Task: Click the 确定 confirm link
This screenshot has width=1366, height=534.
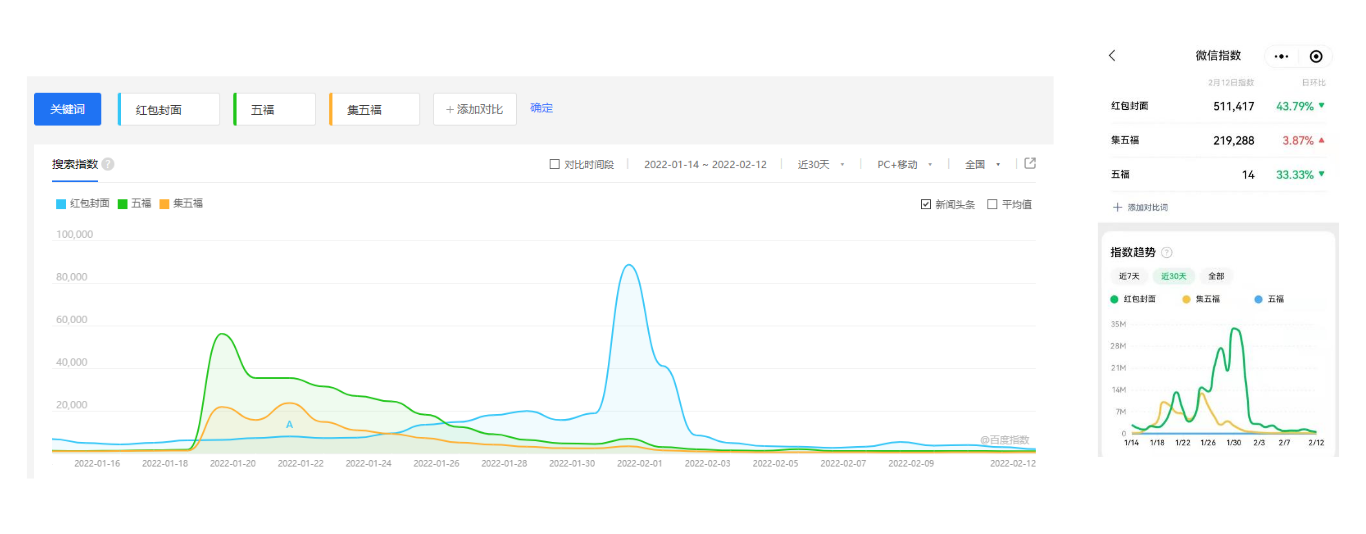Action: point(541,108)
